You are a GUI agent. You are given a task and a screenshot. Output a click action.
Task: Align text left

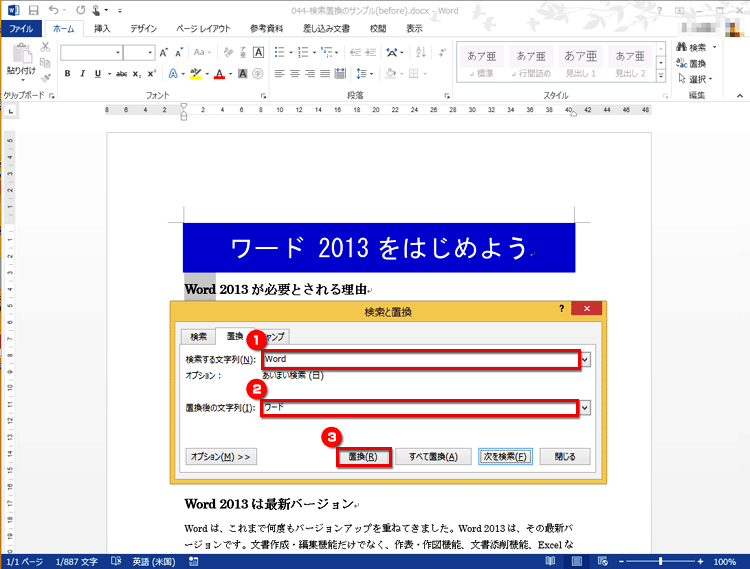click(279, 74)
